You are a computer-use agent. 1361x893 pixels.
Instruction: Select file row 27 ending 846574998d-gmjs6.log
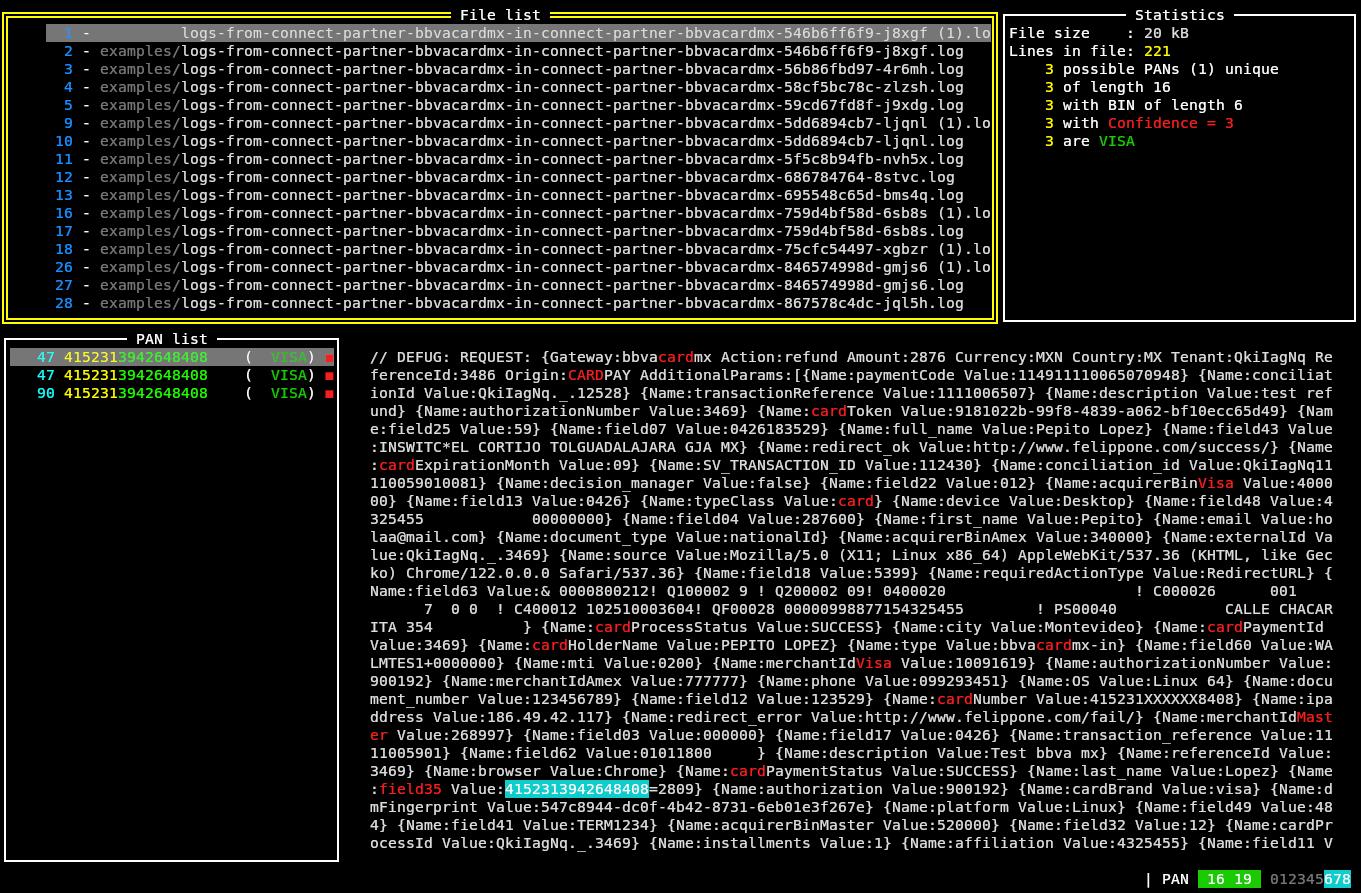(518, 285)
